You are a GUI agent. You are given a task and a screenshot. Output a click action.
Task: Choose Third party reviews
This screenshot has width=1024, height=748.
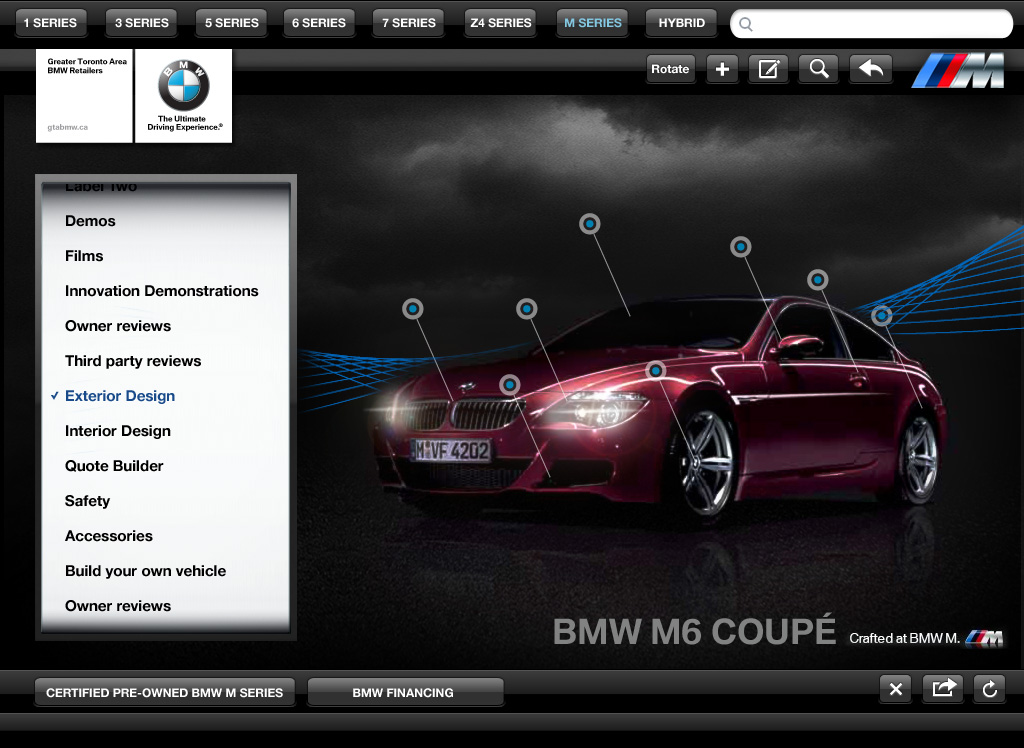pos(133,361)
